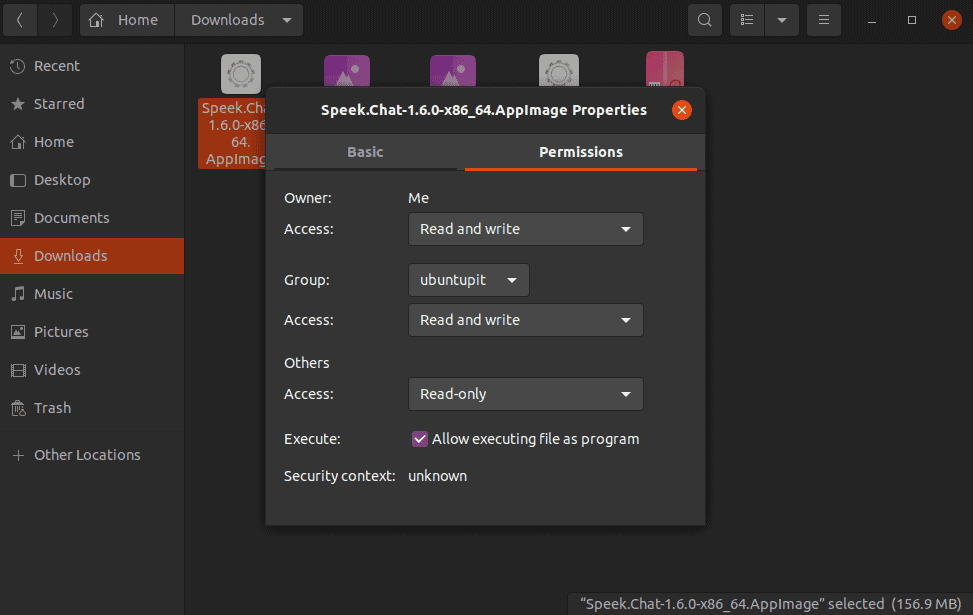Open the Group ubuntupit dropdown

click(469, 280)
